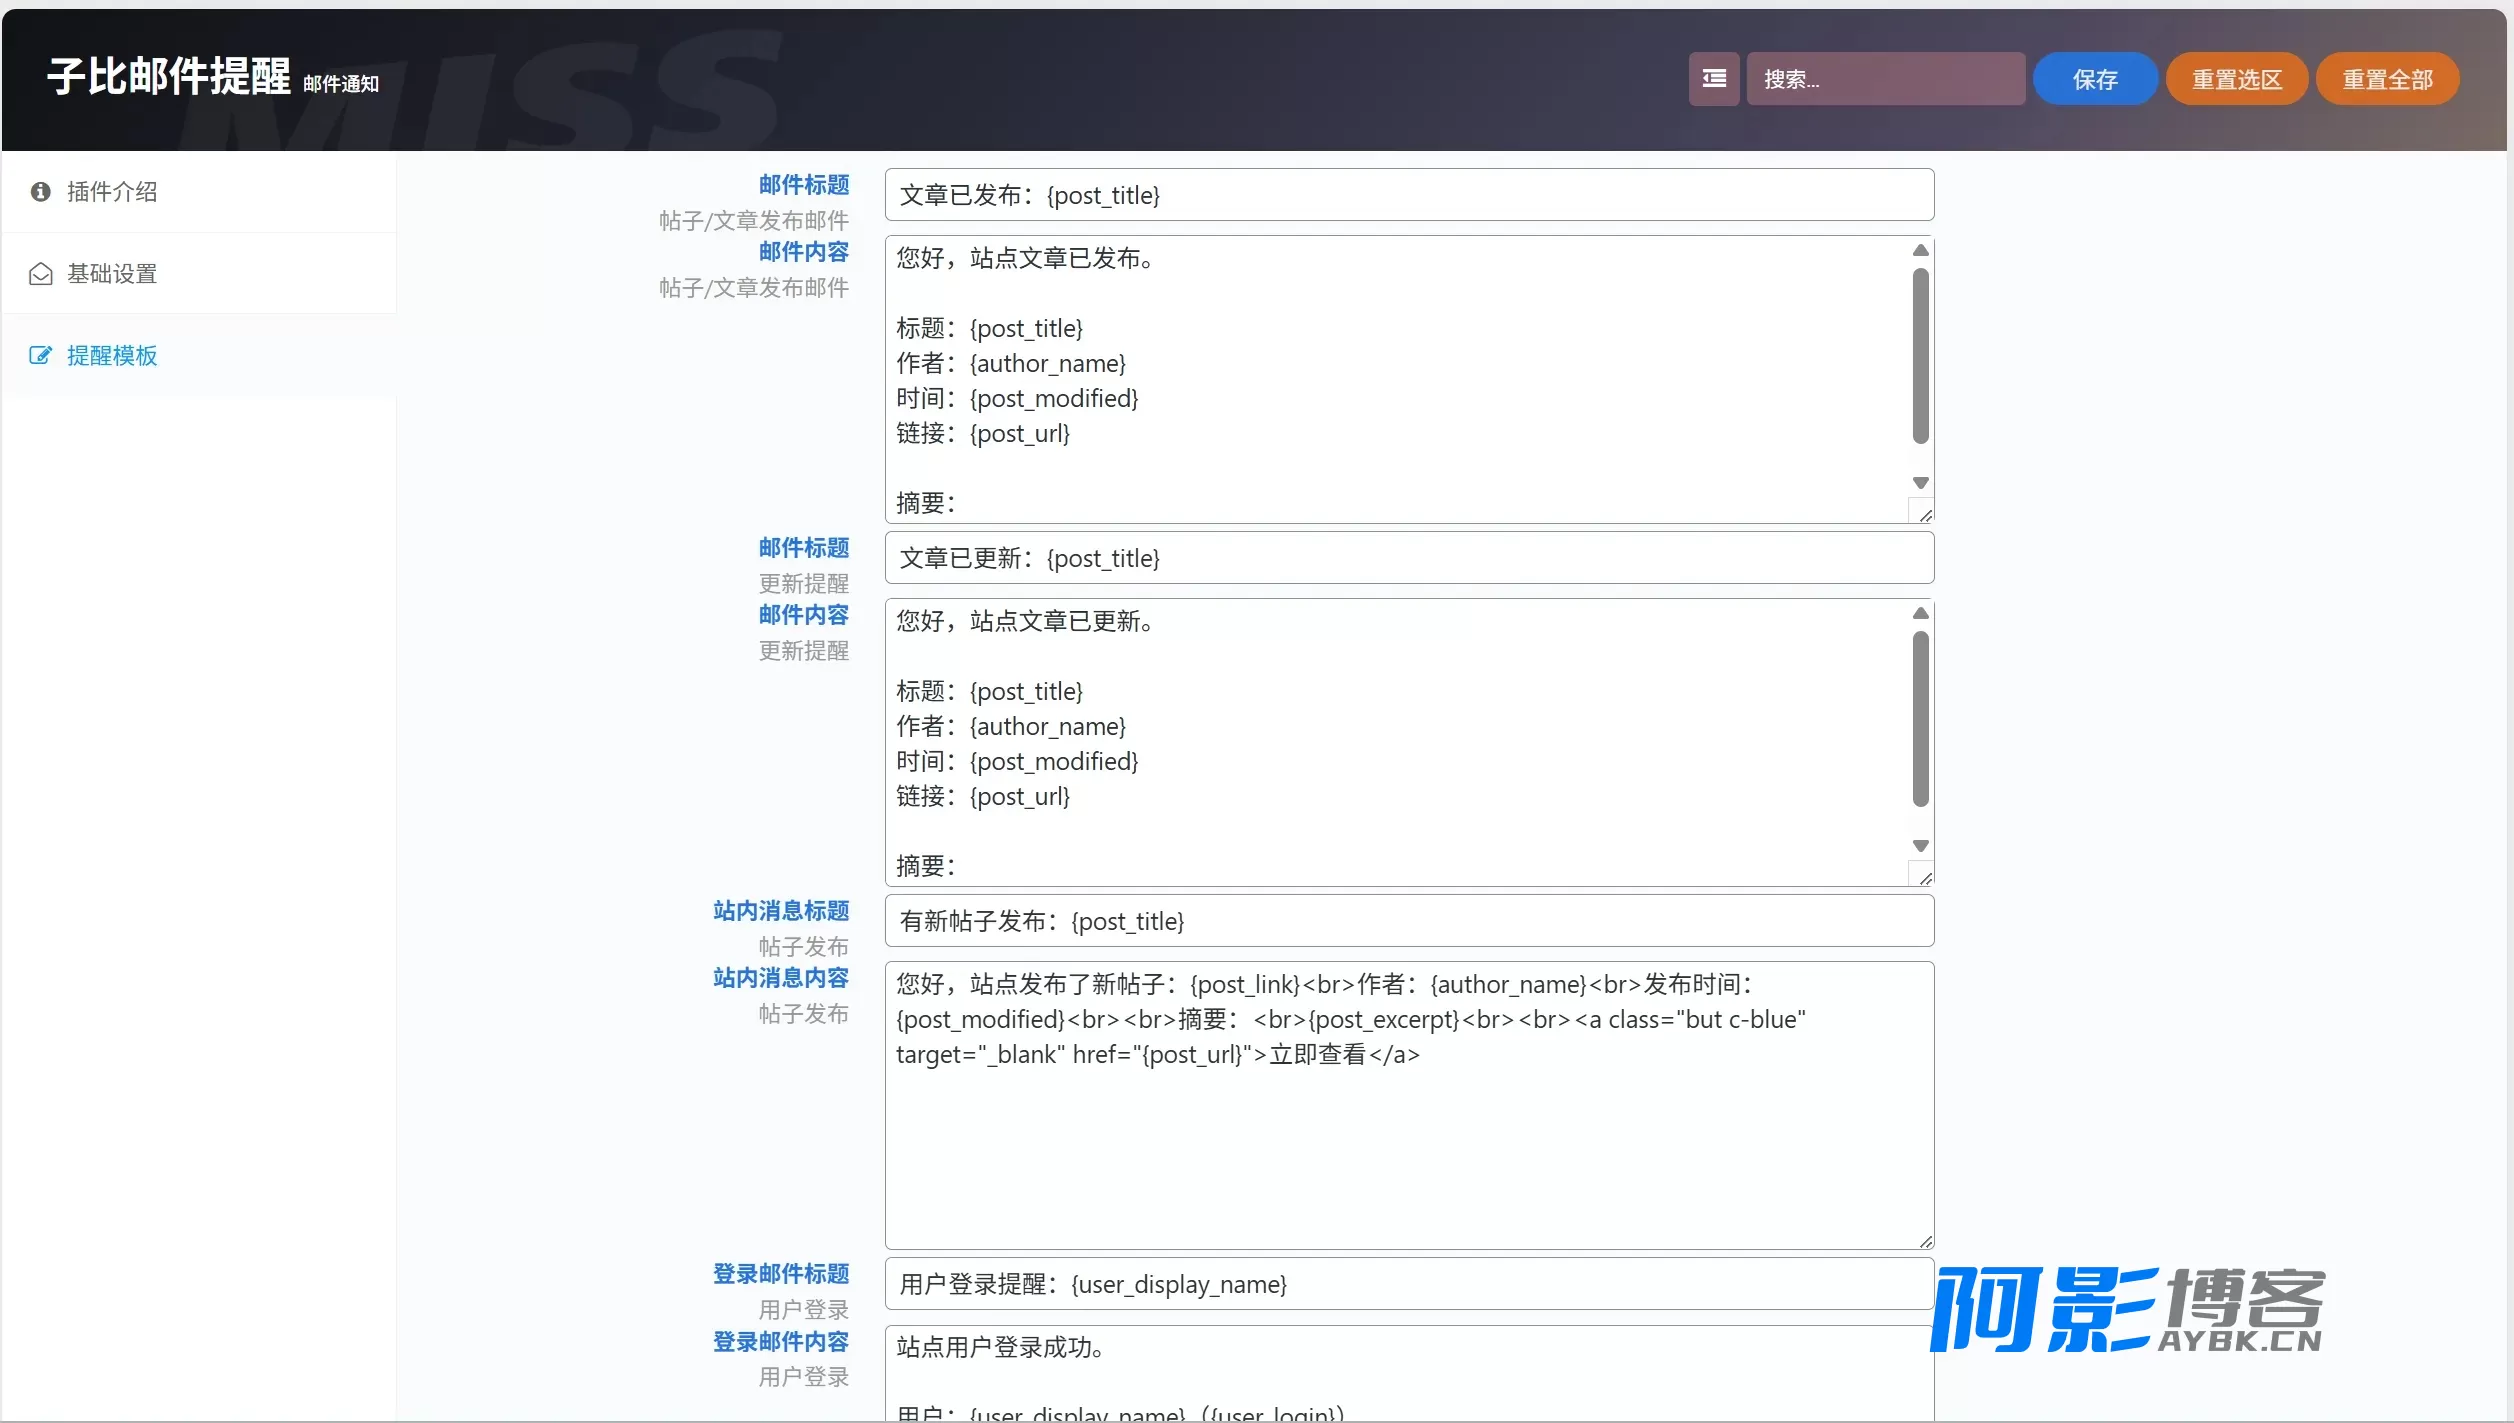Click scrollbar thumb in 文章已更新 content textarea
2514x1423 pixels.
click(1920, 719)
